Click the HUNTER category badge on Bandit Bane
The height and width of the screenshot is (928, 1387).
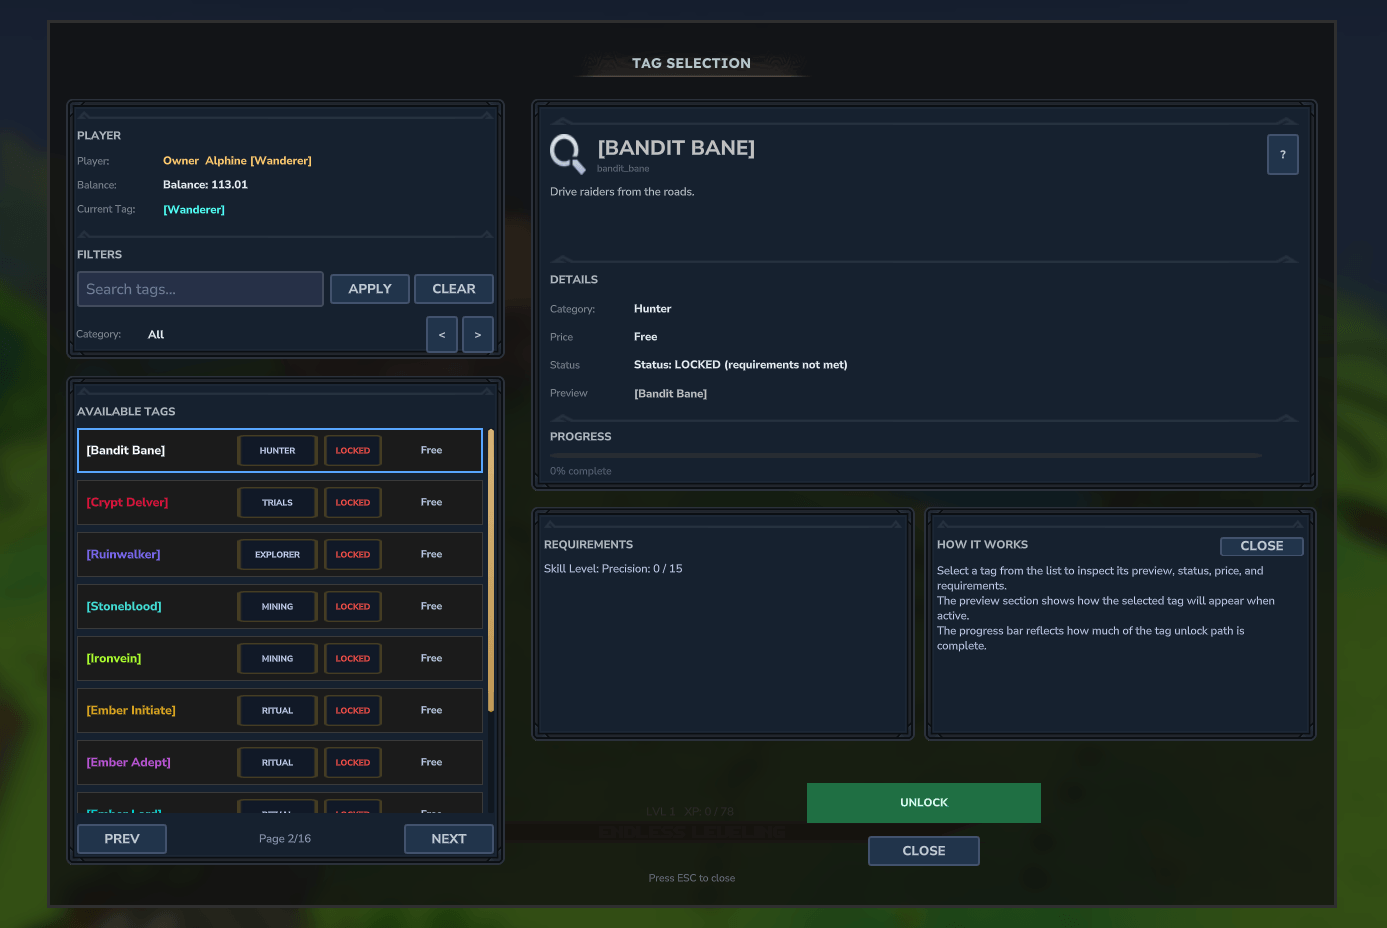(277, 451)
